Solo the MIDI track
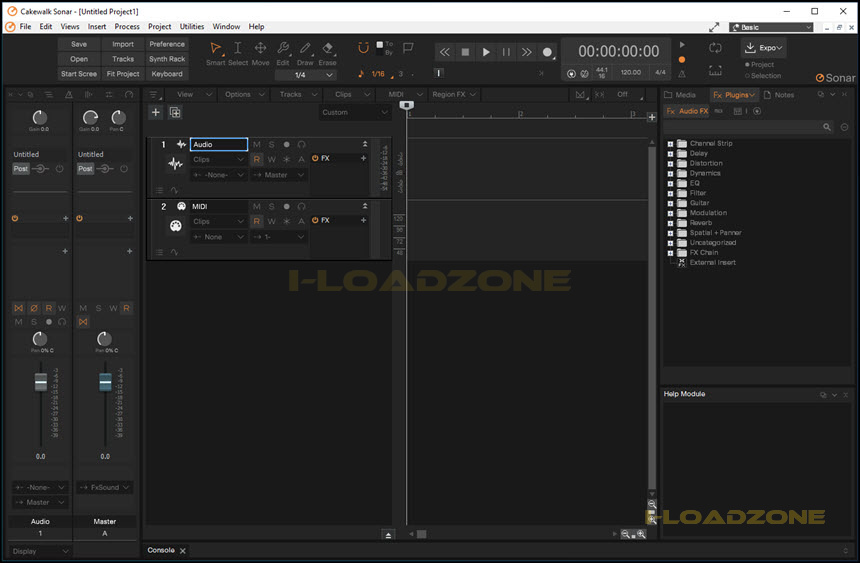This screenshot has height=563, width=860. (x=271, y=206)
